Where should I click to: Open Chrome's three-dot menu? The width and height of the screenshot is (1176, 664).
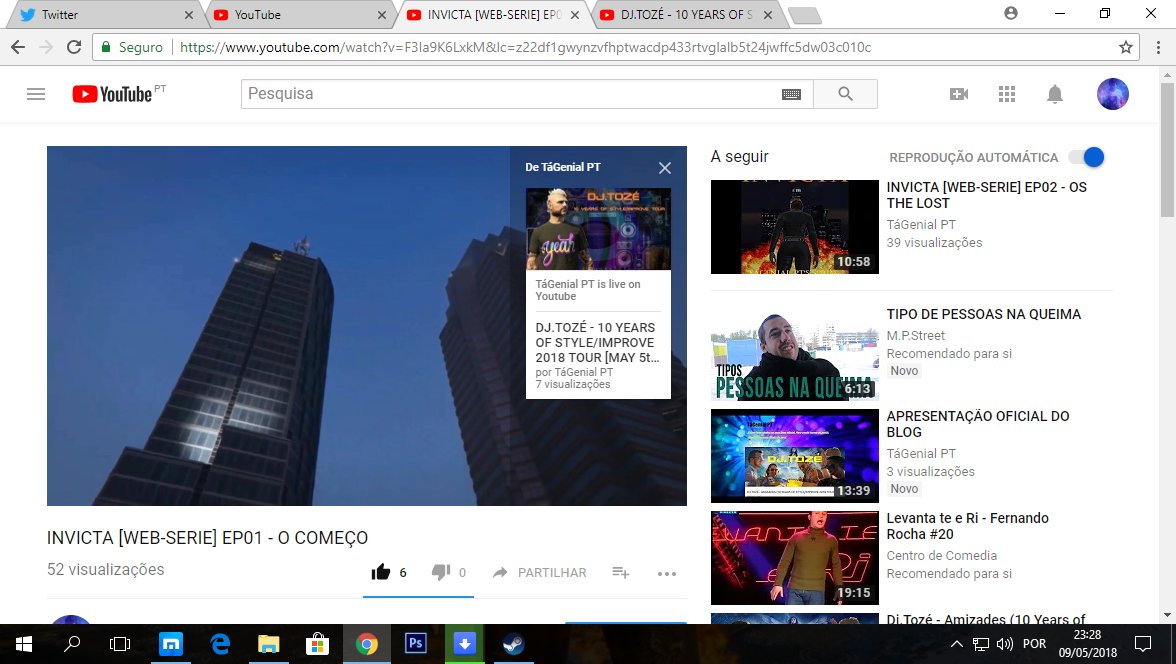coord(1158,47)
